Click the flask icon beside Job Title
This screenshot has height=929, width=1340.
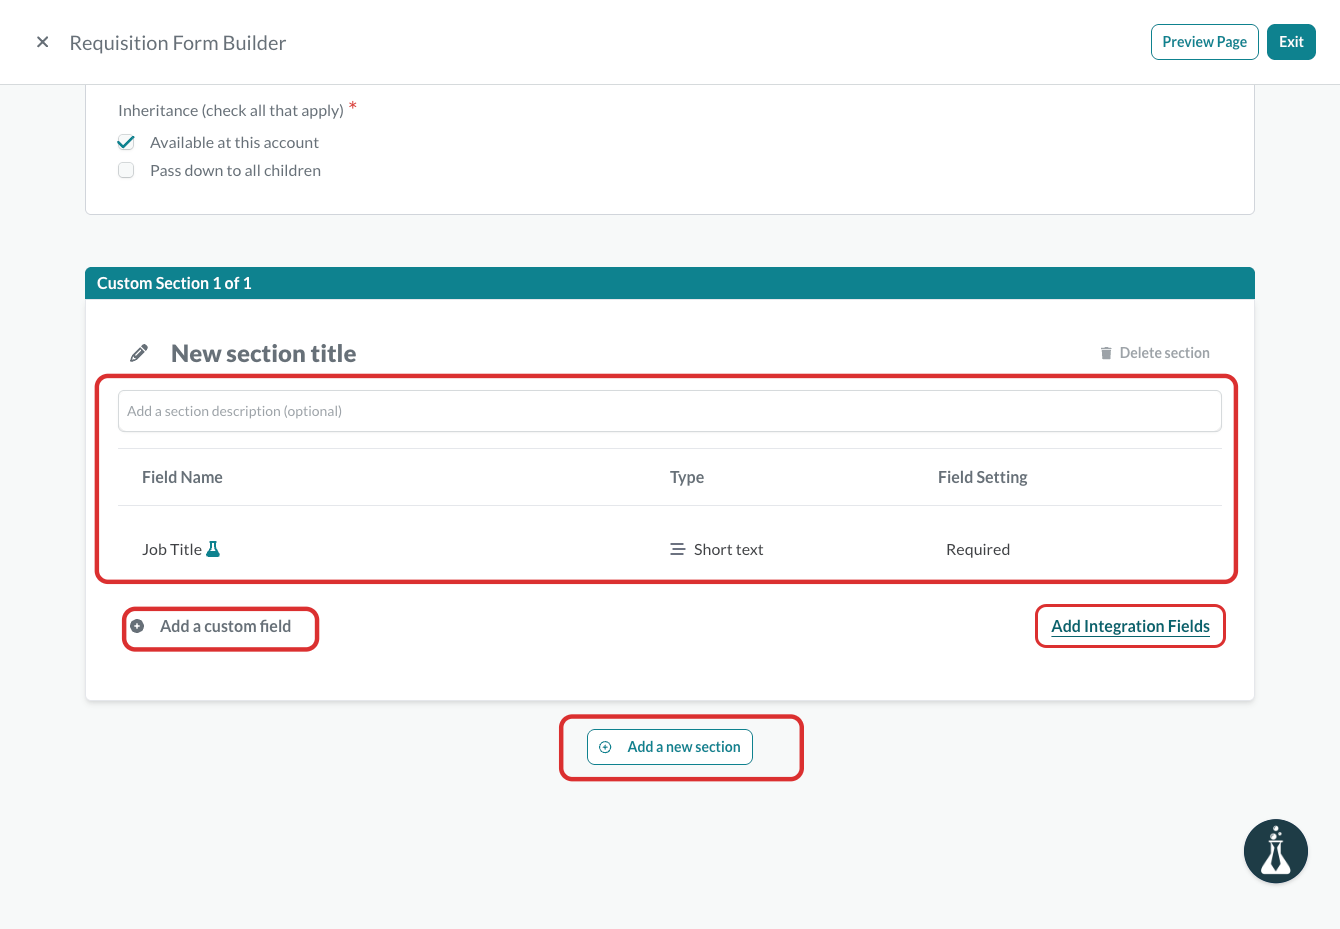coord(213,549)
